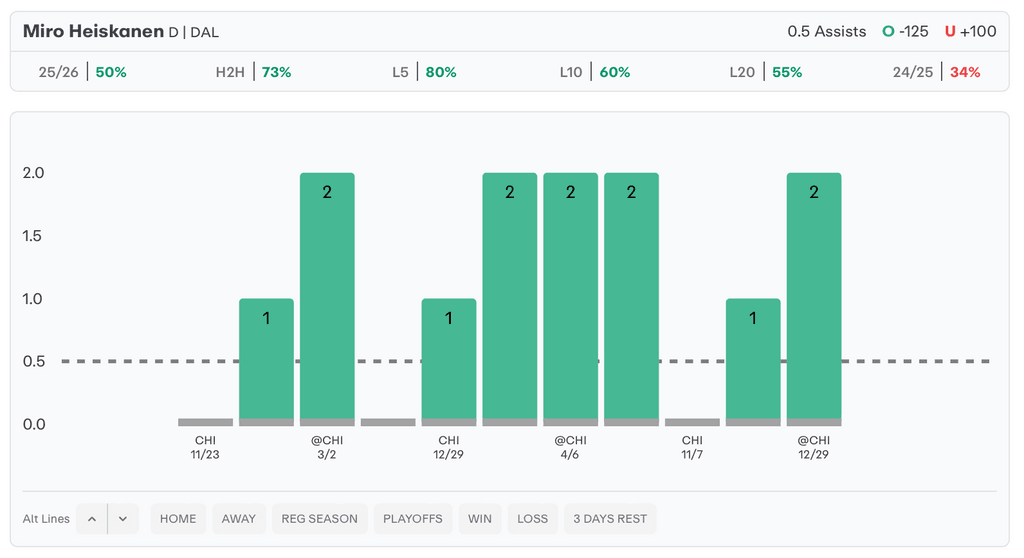Image resolution: width=1024 pixels, height=558 pixels.
Task: Filter by WIN games
Action: 480,519
